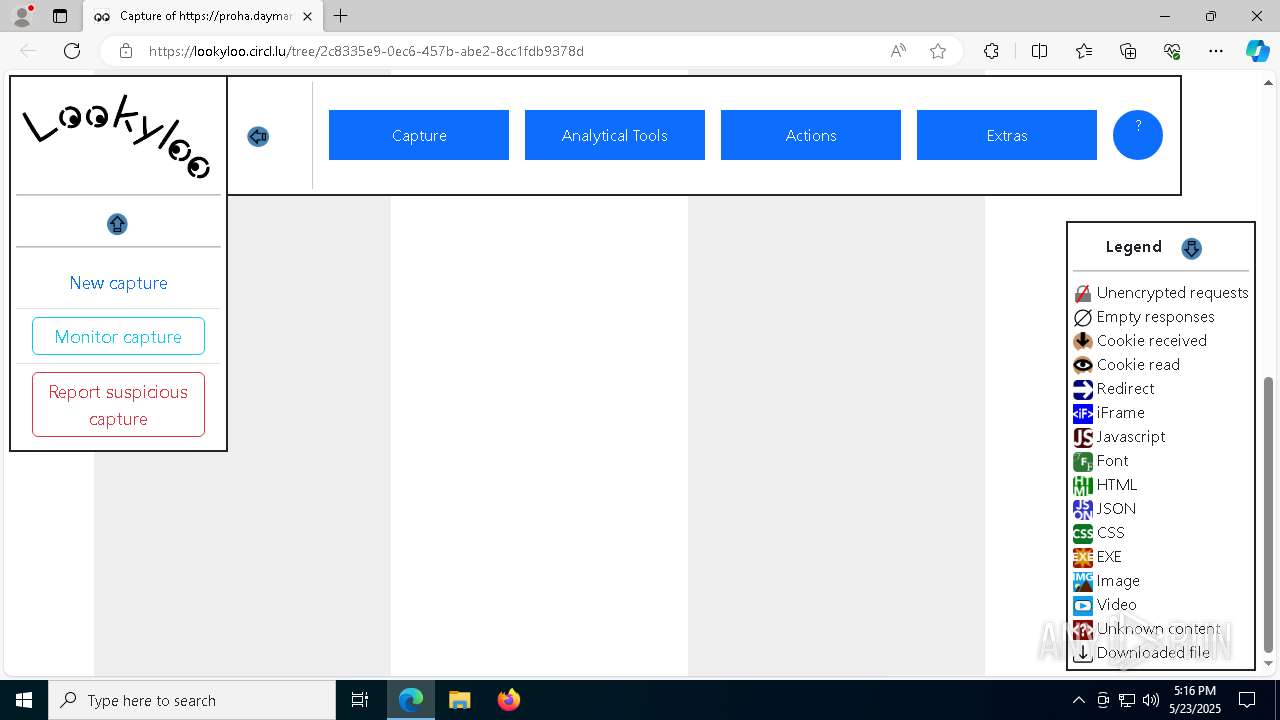
Task: Click the CSS legend icon
Action: 1083,533
